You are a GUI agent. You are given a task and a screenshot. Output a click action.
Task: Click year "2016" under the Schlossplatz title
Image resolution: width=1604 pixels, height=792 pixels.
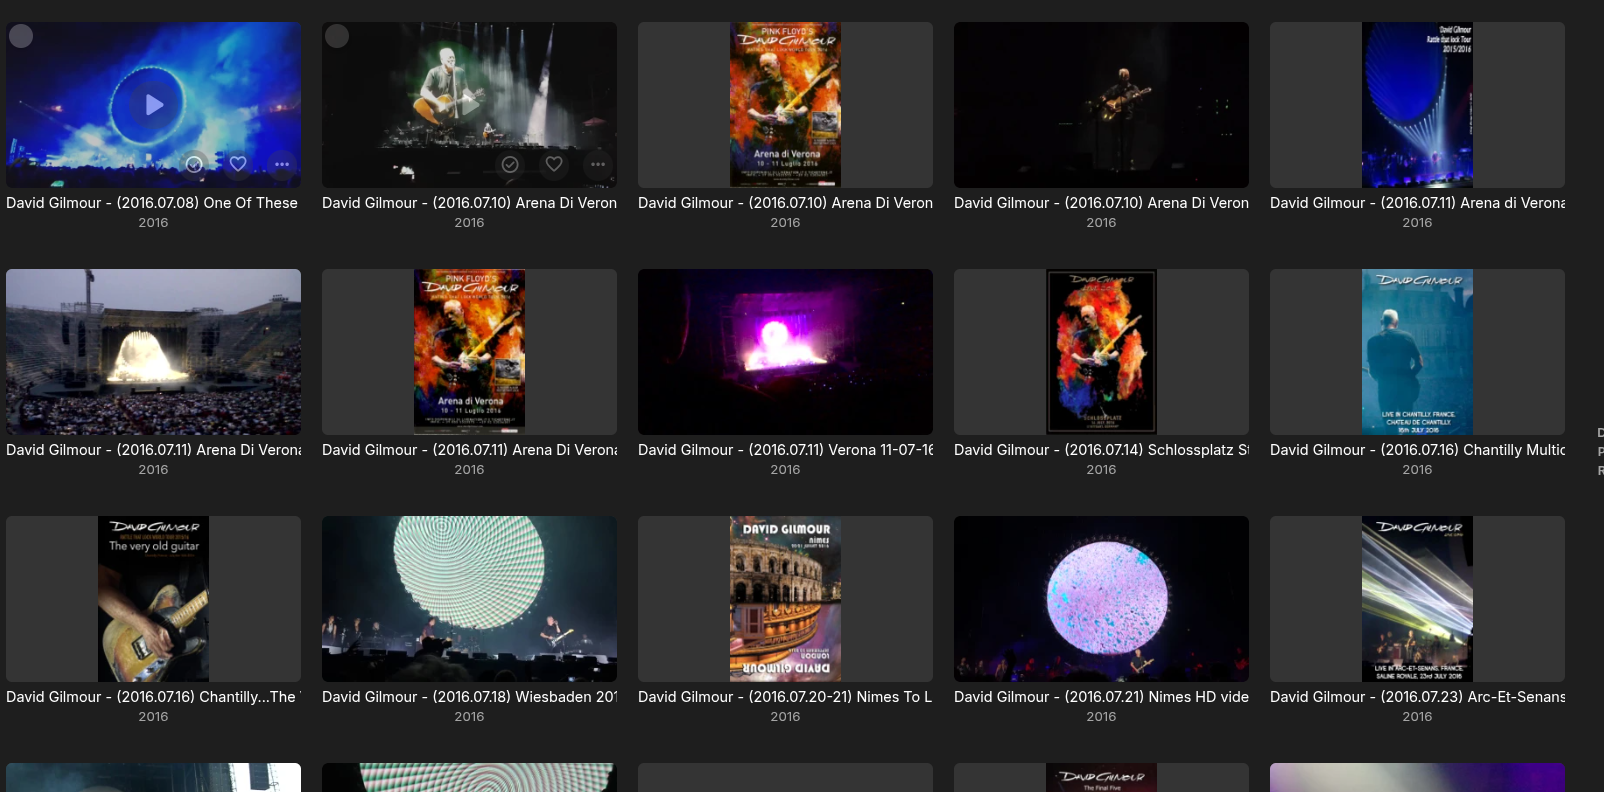(x=1101, y=470)
